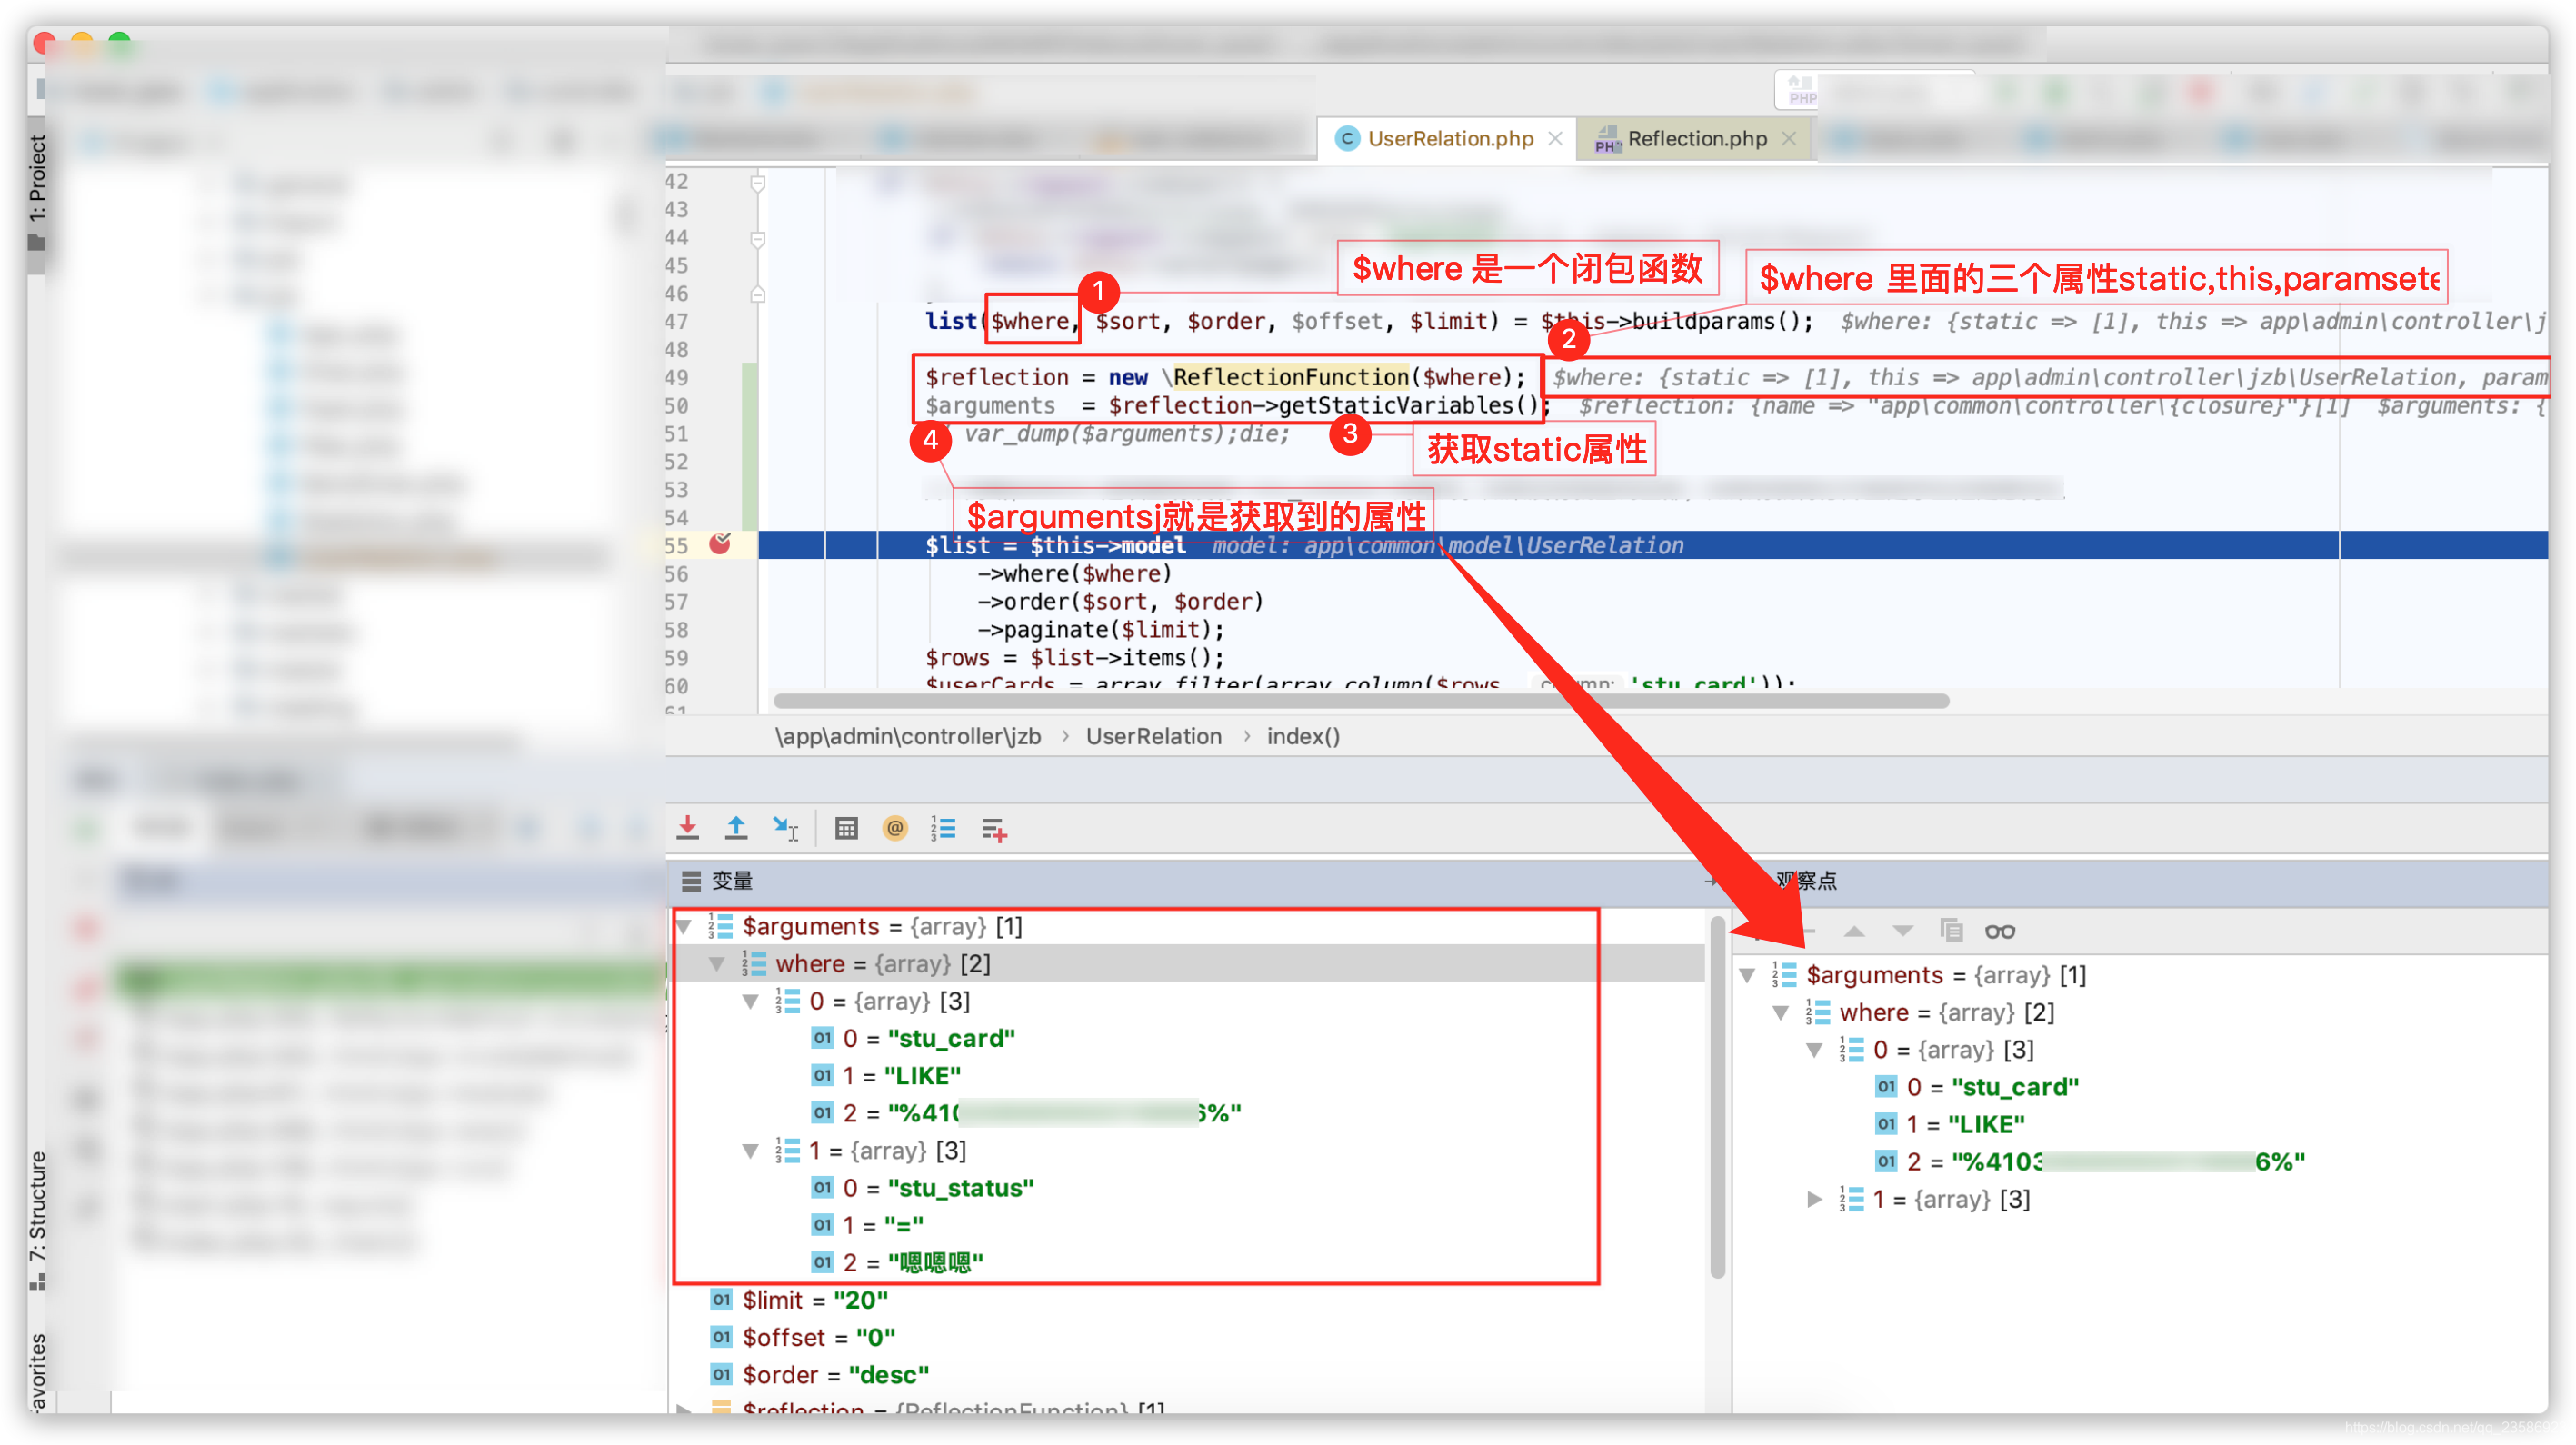Collapse the 'where' array in variables panel
2576x1445 pixels.
717,963
